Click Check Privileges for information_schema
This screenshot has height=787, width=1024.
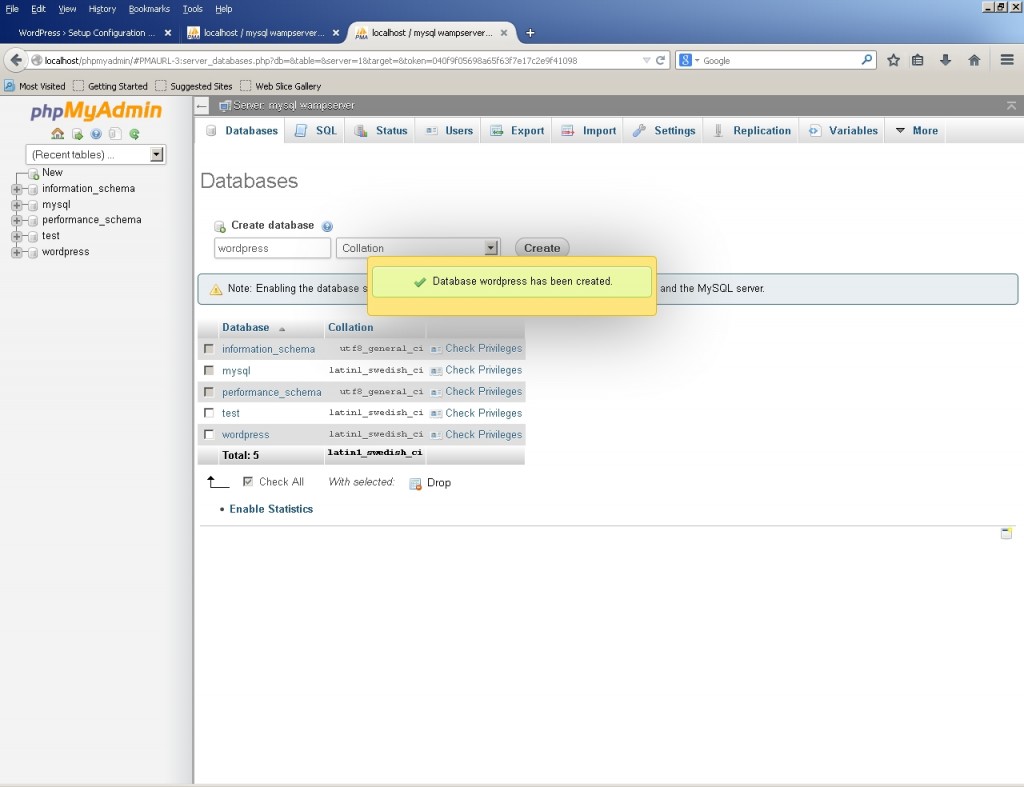coord(484,349)
